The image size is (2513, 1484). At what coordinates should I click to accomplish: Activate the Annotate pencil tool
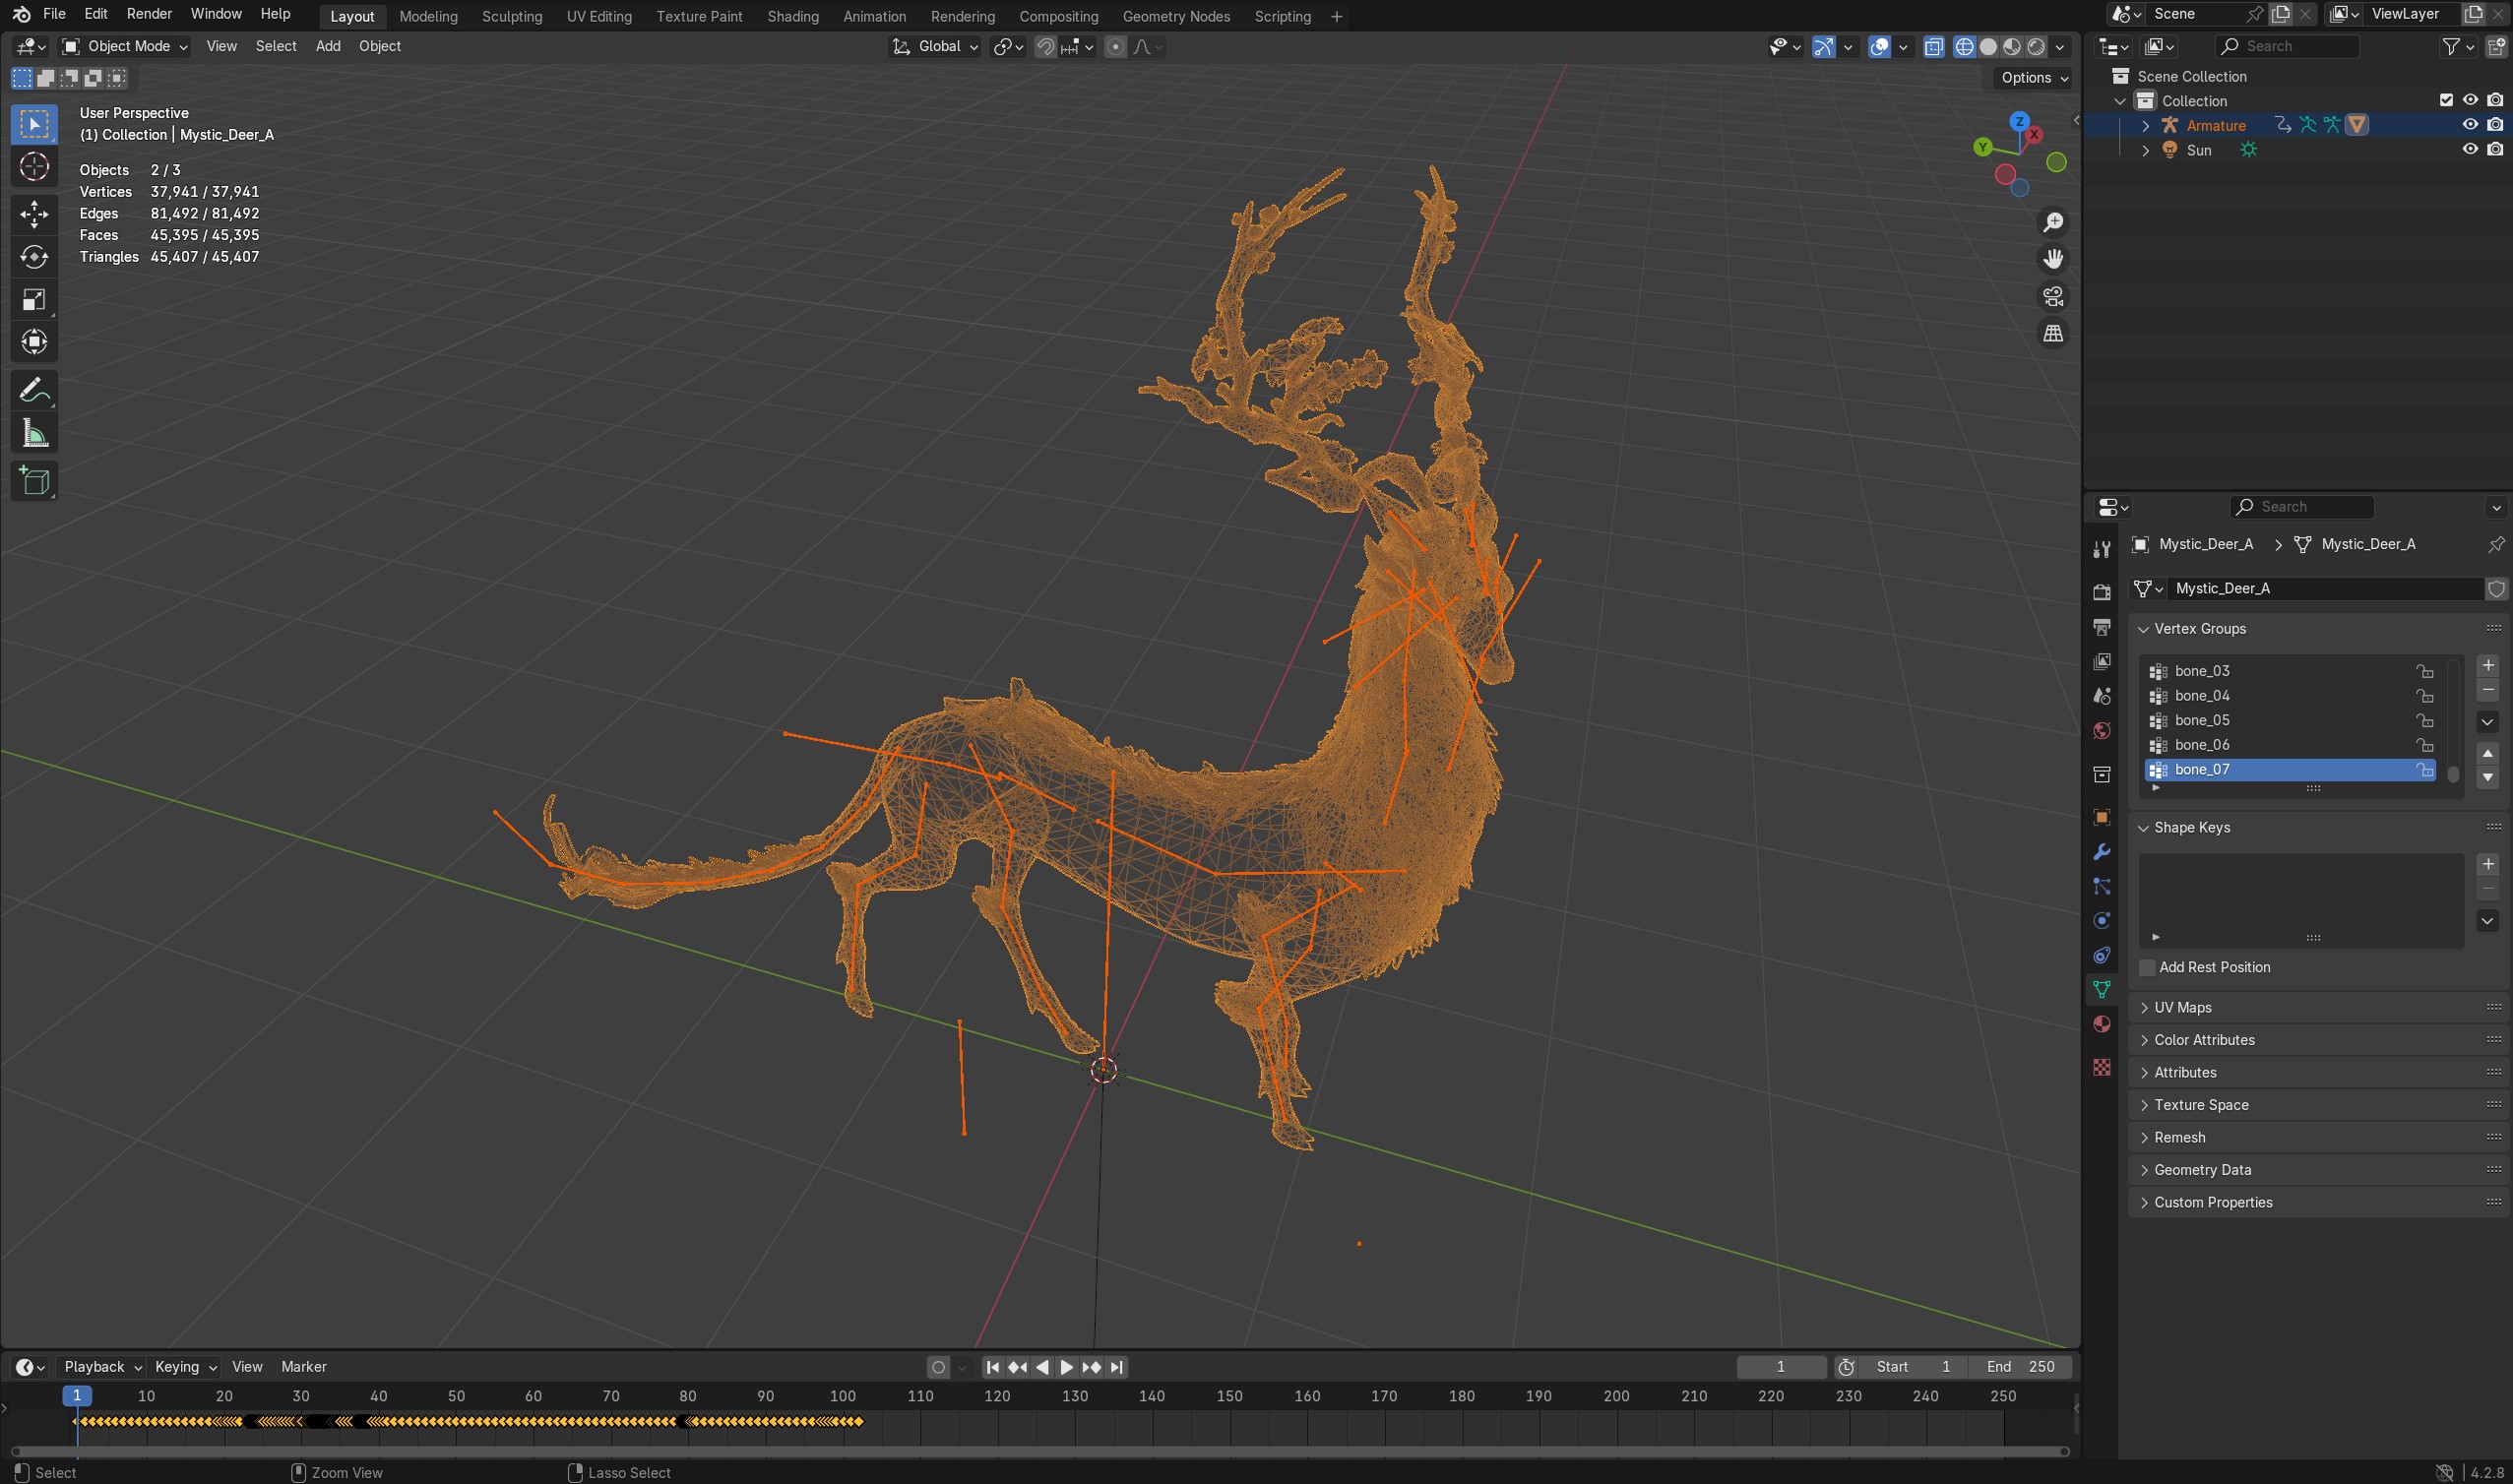click(34, 390)
